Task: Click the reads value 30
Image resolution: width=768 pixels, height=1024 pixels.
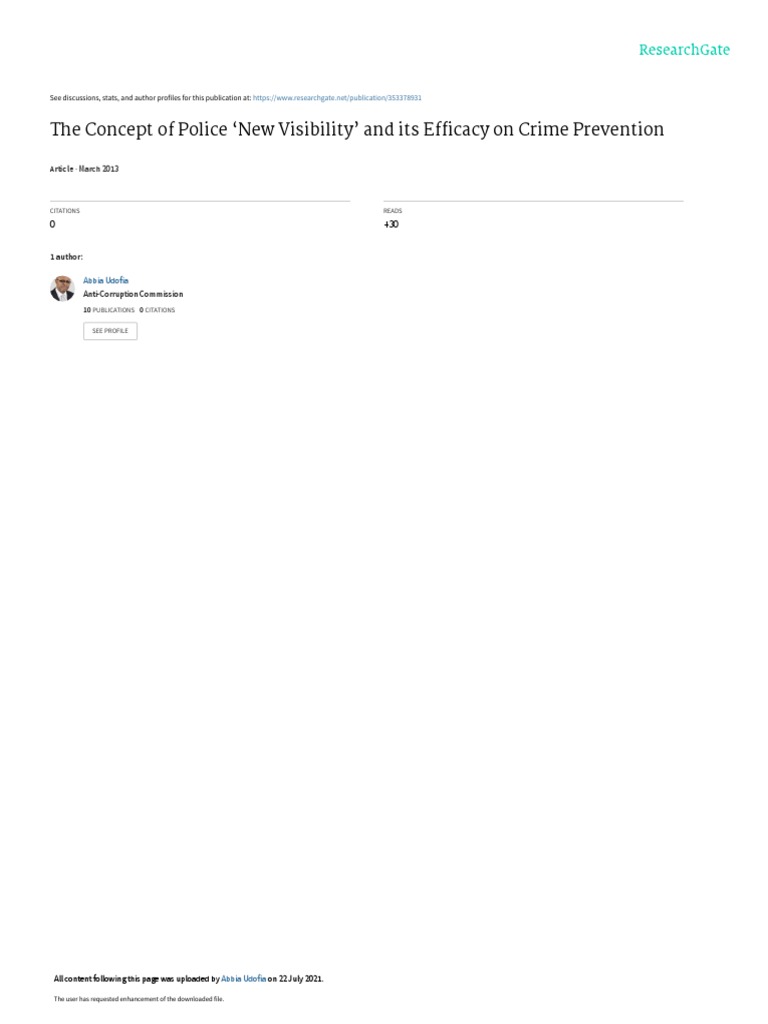Action: [x=391, y=224]
